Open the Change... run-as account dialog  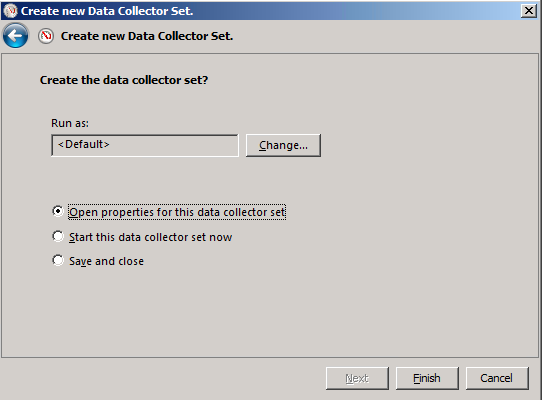pyautogui.click(x=283, y=145)
